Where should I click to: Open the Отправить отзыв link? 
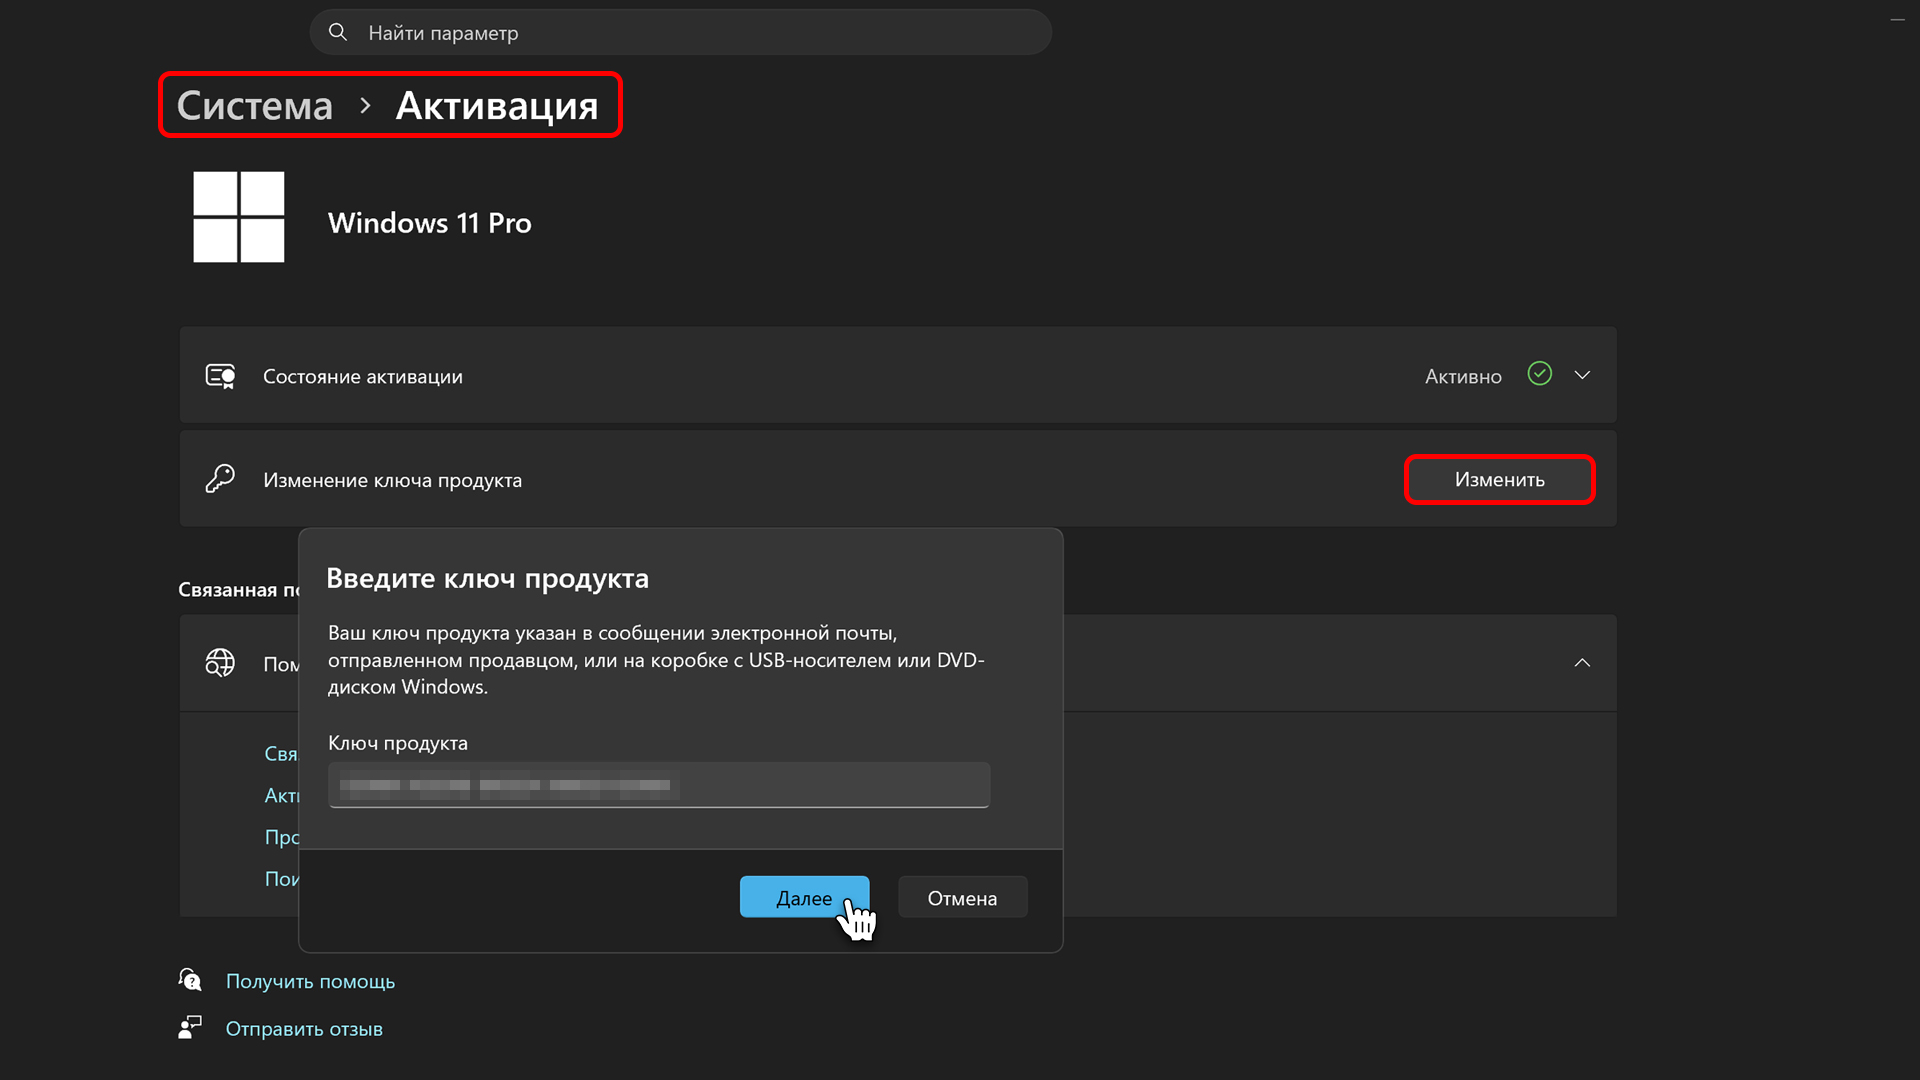304,1029
